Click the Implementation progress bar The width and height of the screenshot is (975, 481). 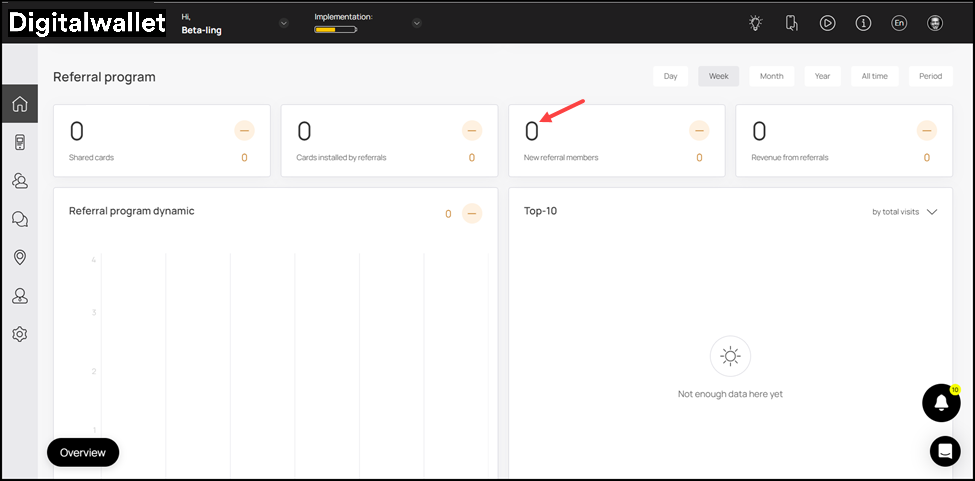[x=335, y=30]
